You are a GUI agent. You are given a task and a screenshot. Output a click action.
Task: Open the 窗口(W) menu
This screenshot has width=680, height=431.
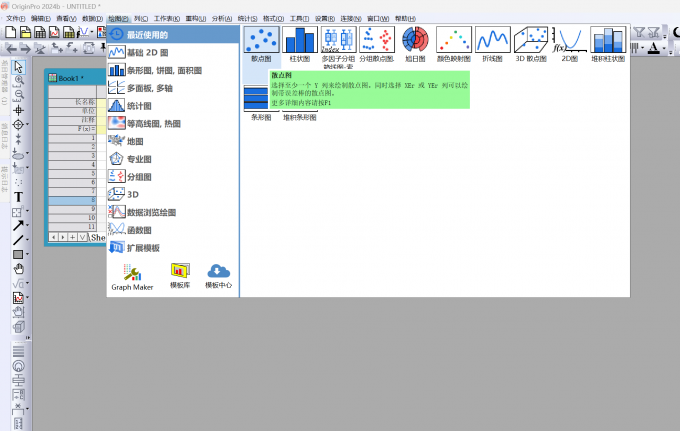(x=378, y=18)
